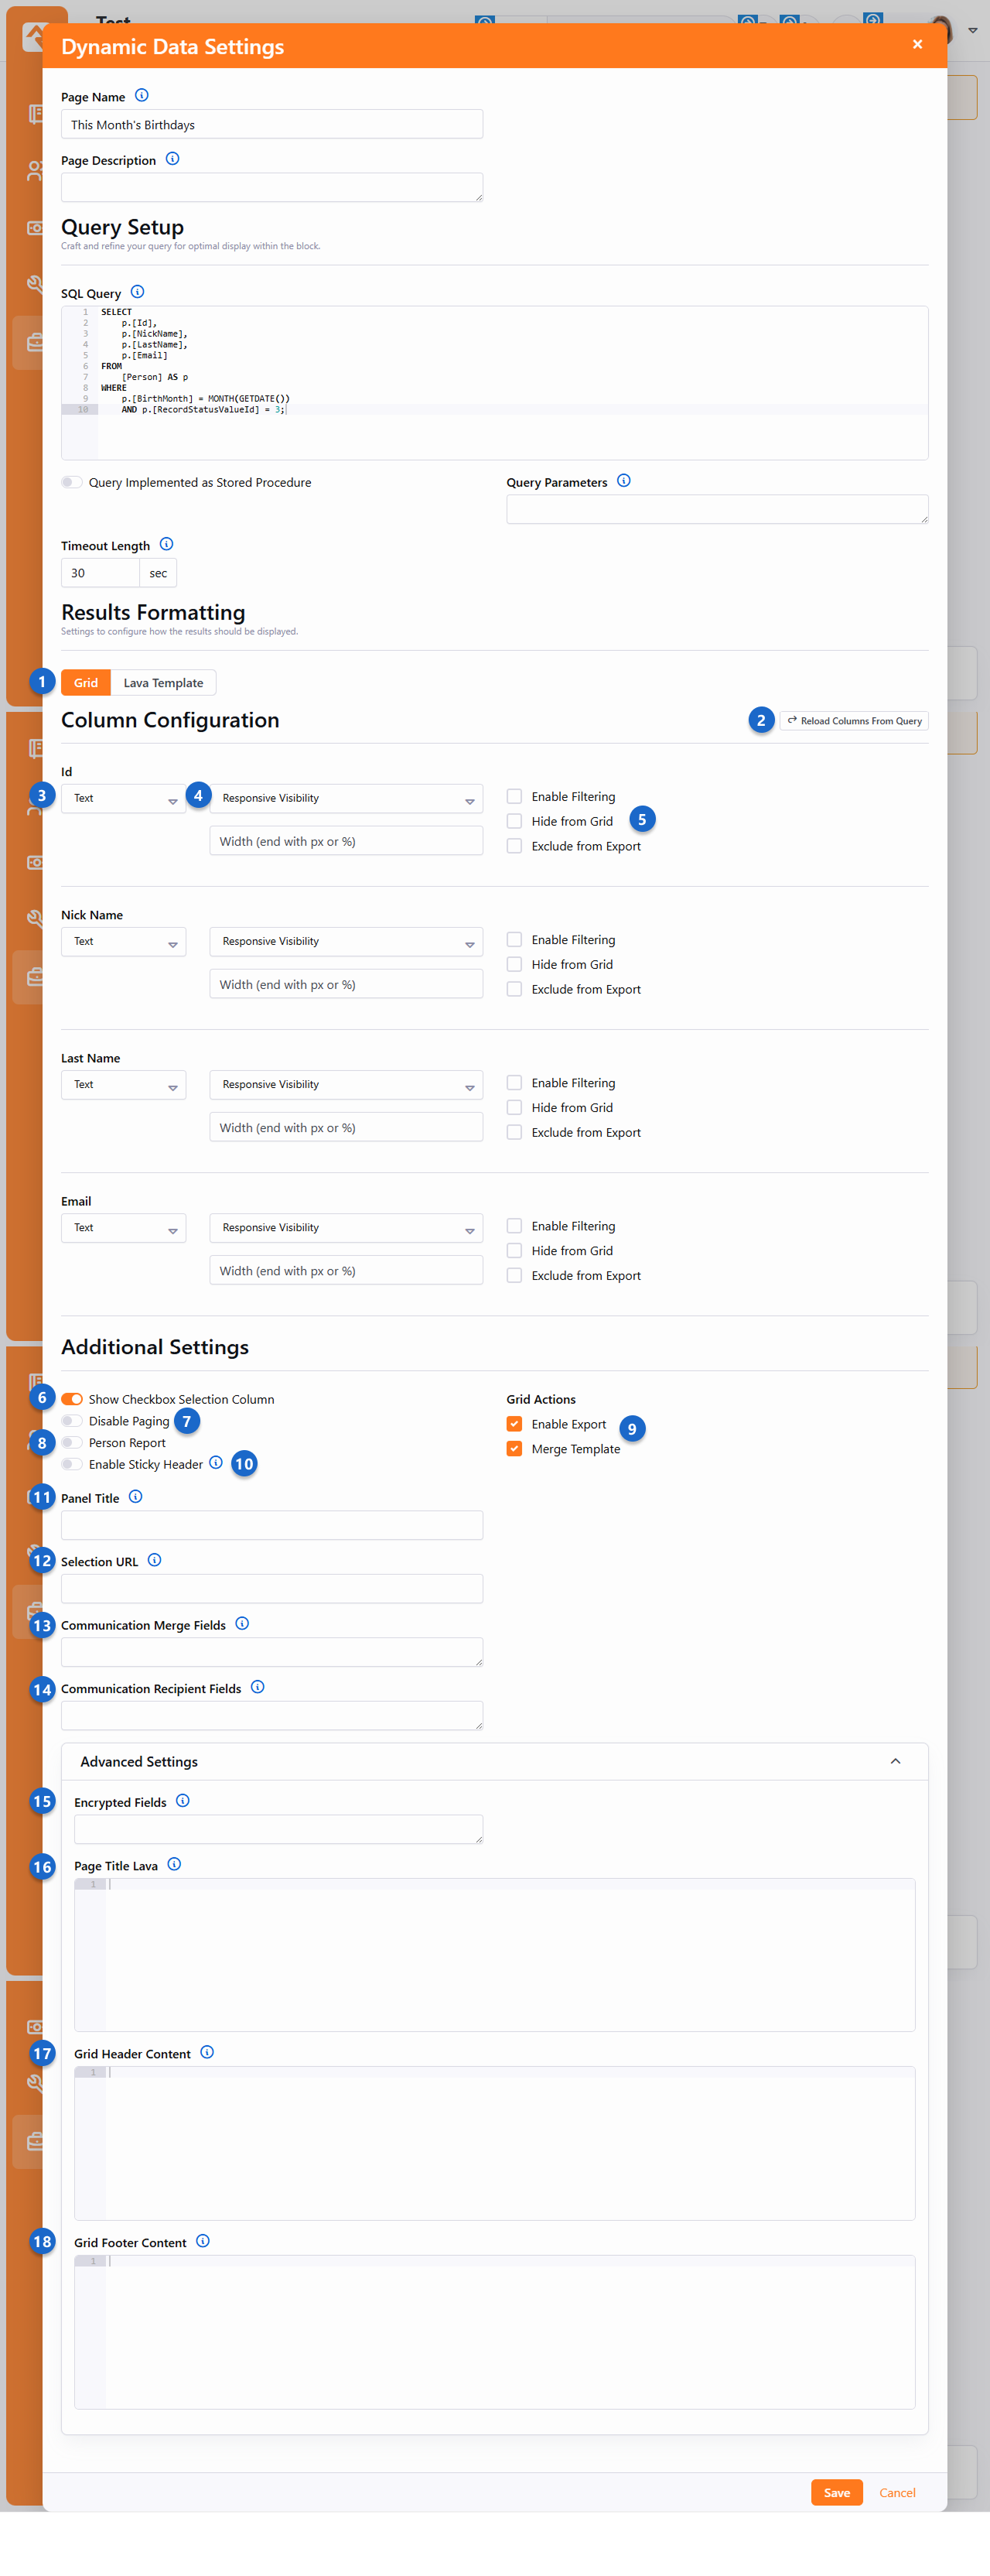Uncheck the Merge Template checkbox
The width and height of the screenshot is (990, 2576).
pos(514,1449)
